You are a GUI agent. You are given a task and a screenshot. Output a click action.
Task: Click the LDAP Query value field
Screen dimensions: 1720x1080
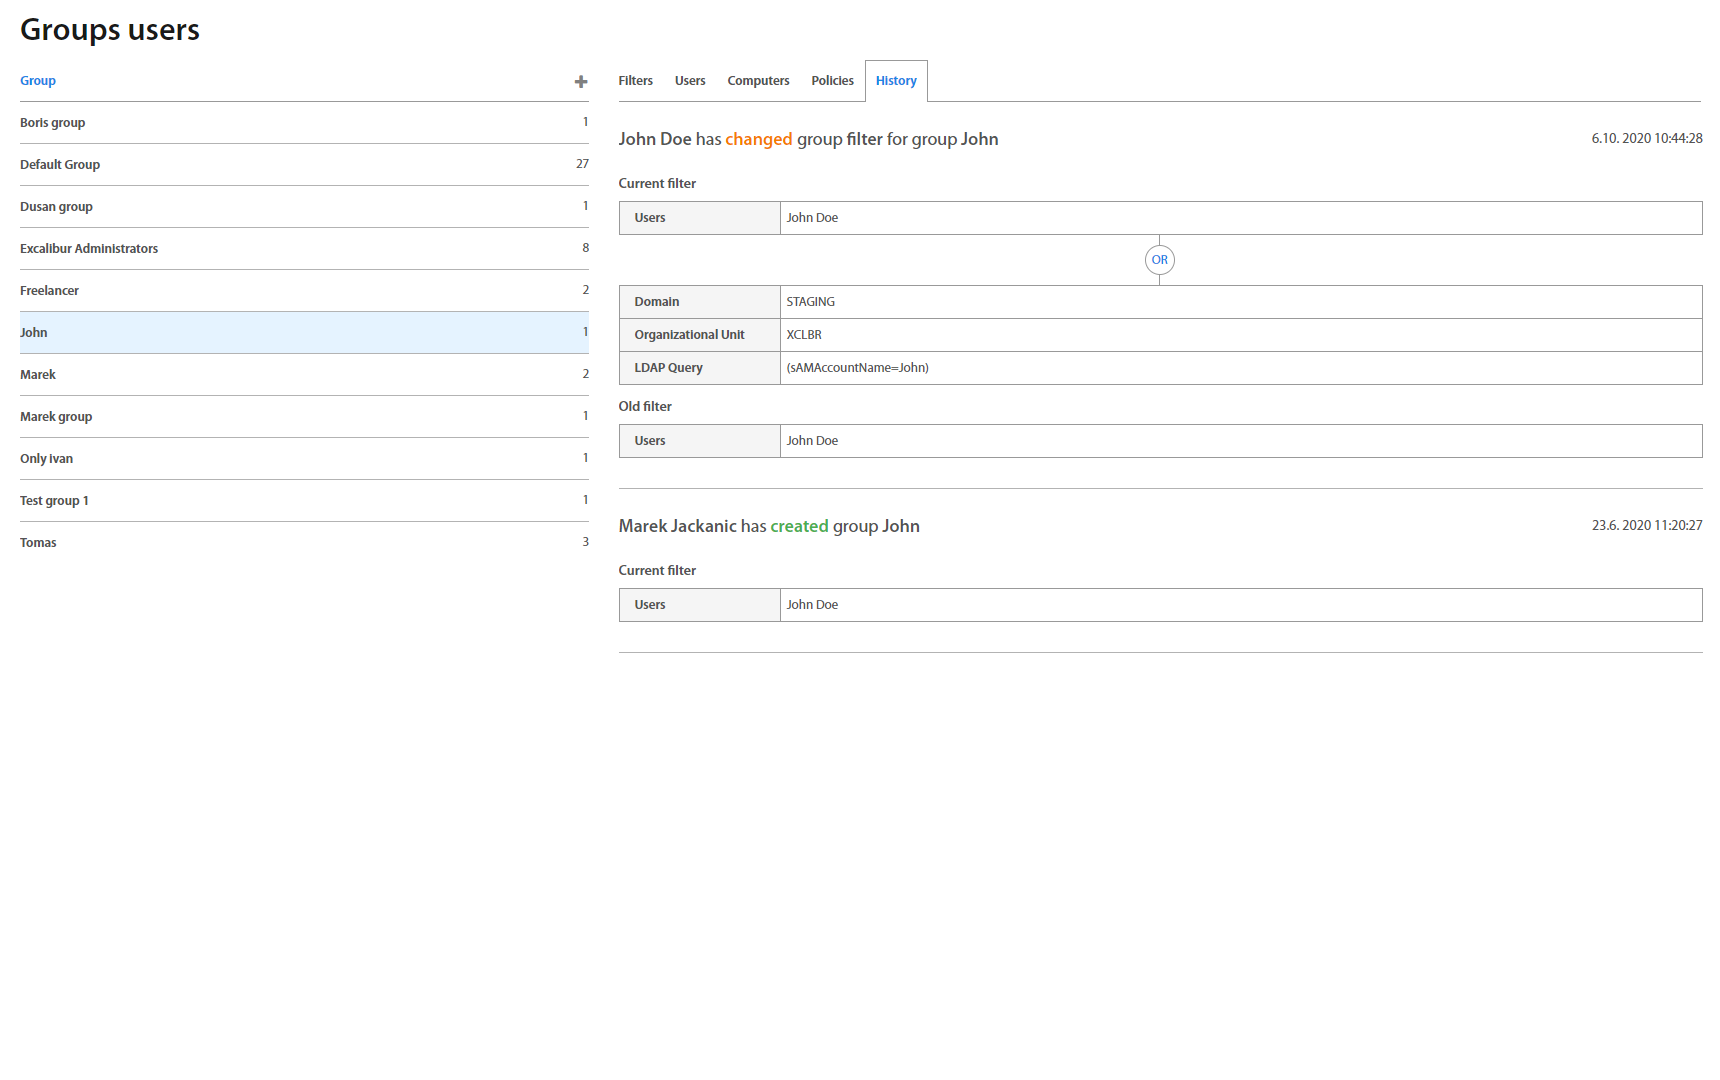[x=857, y=368]
